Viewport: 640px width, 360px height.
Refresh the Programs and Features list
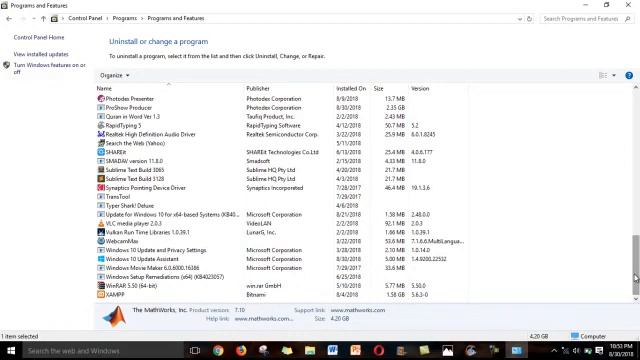(529, 19)
